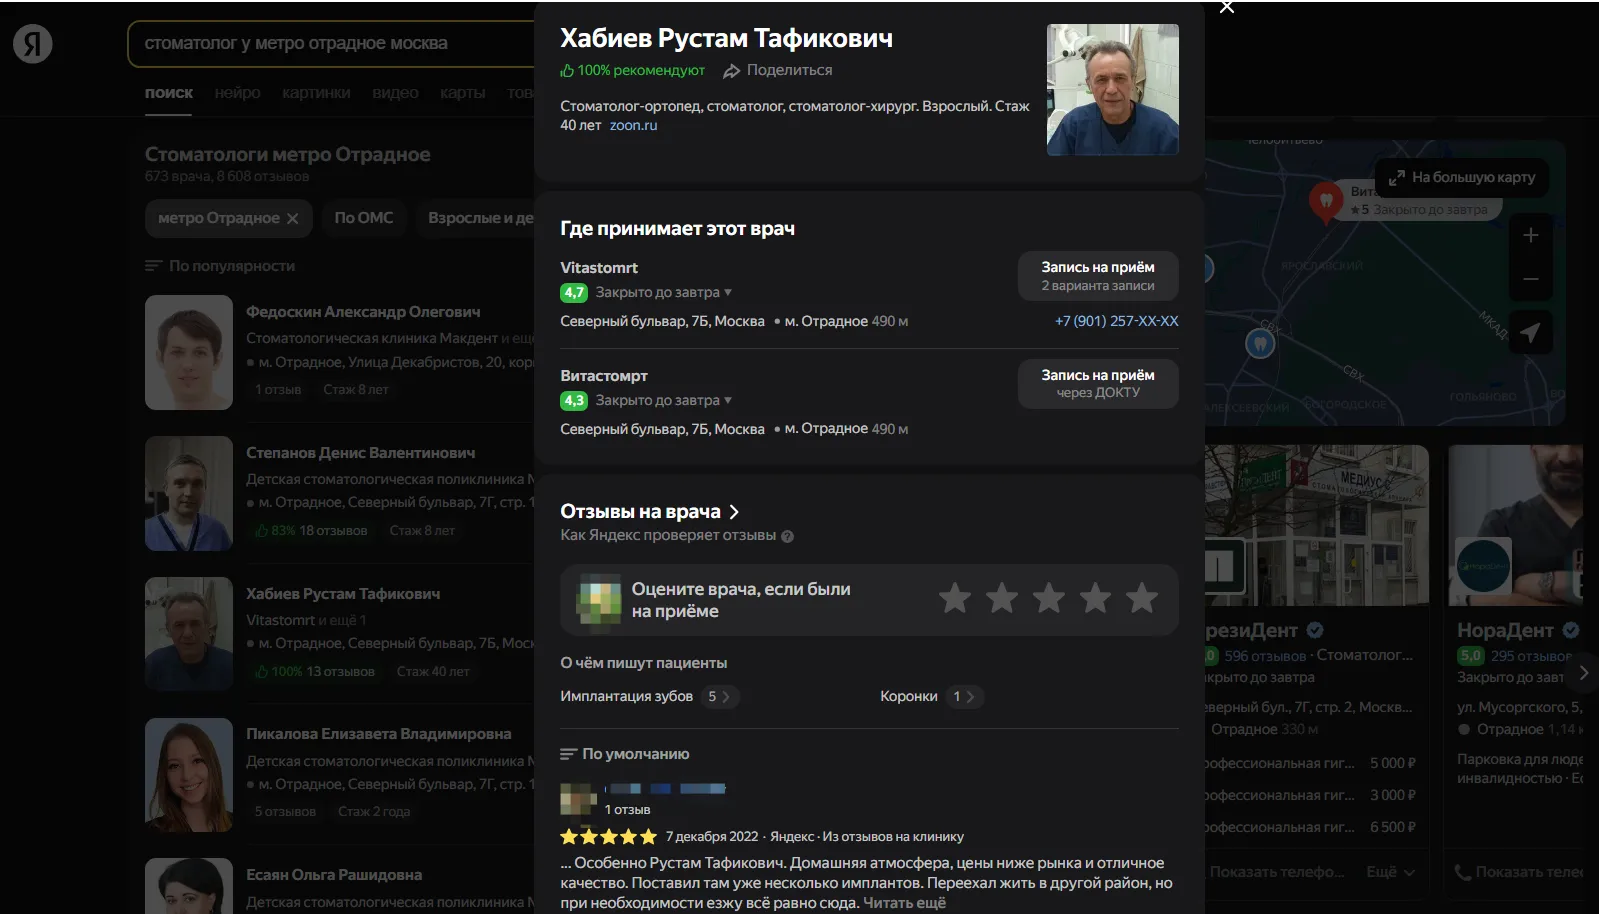Screen dimensions: 1599x914
Task: Filter reviews by Имплантация зубов topic
Action: point(650,697)
